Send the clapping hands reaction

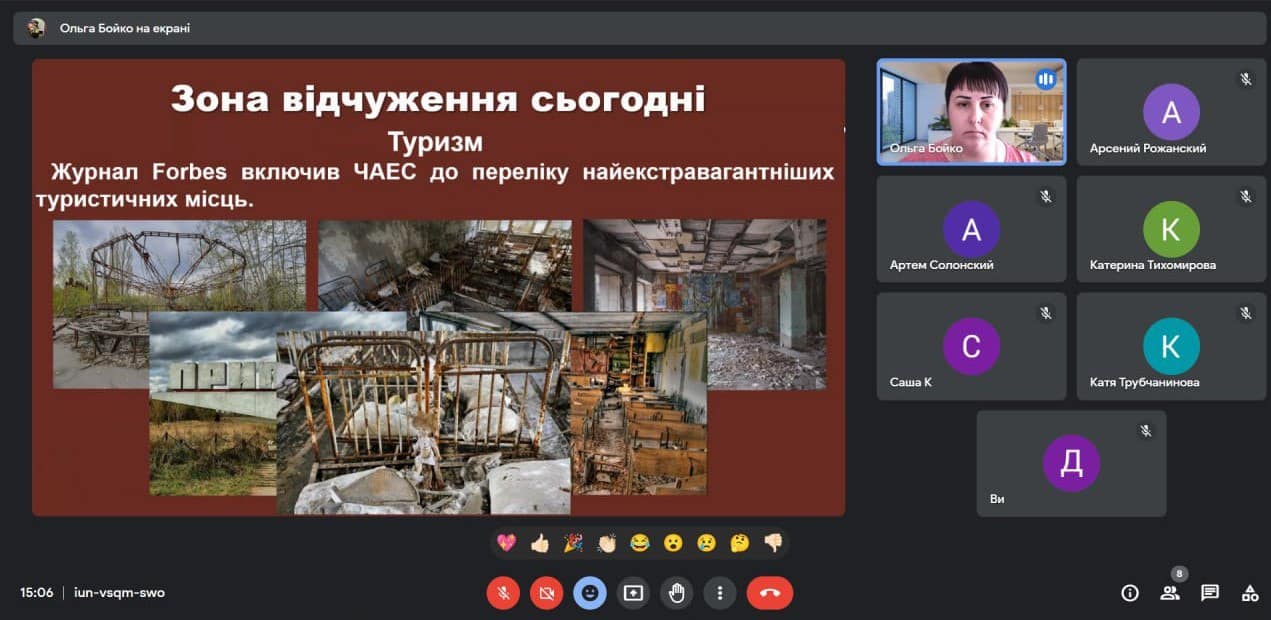pyautogui.click(x=607, y=543)
